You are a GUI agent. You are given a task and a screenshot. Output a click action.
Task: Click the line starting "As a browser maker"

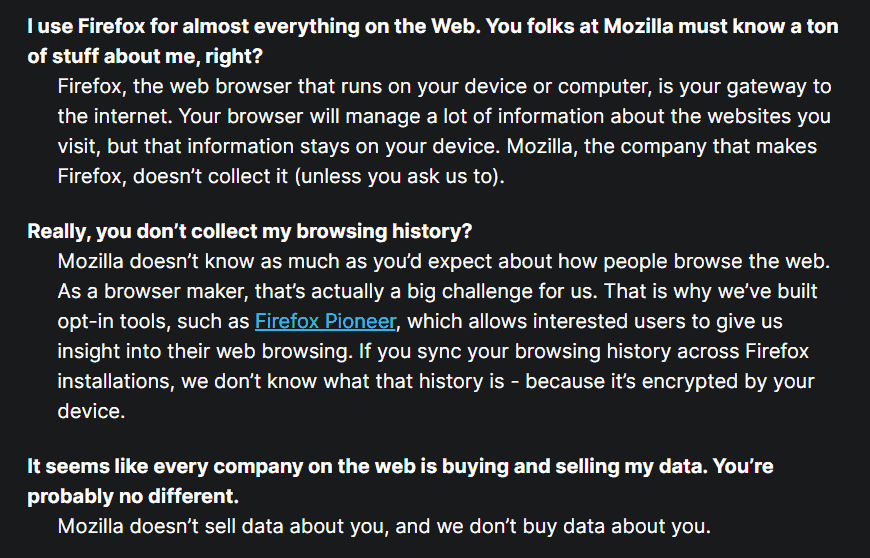coord(437,291)
